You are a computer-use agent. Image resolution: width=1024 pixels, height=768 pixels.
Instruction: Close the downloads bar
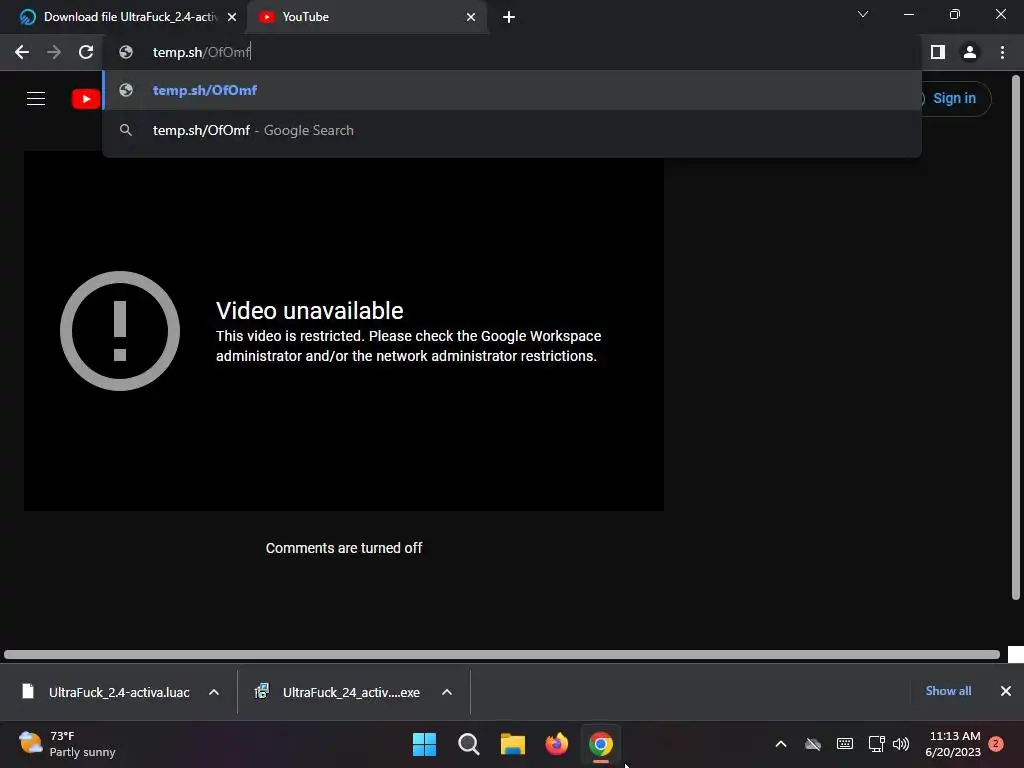[x=1006, y=691]
